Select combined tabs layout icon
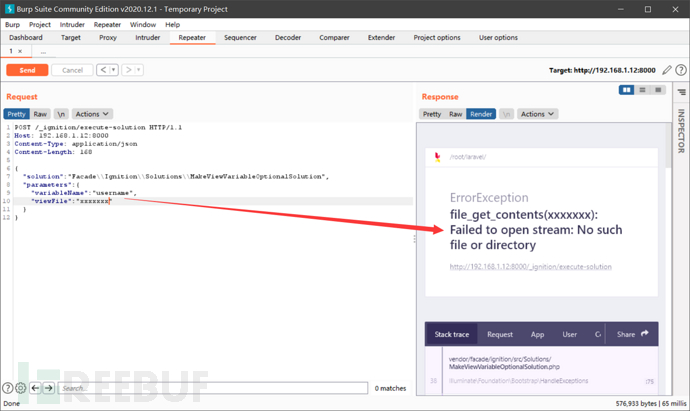 [x=658, y=90]
